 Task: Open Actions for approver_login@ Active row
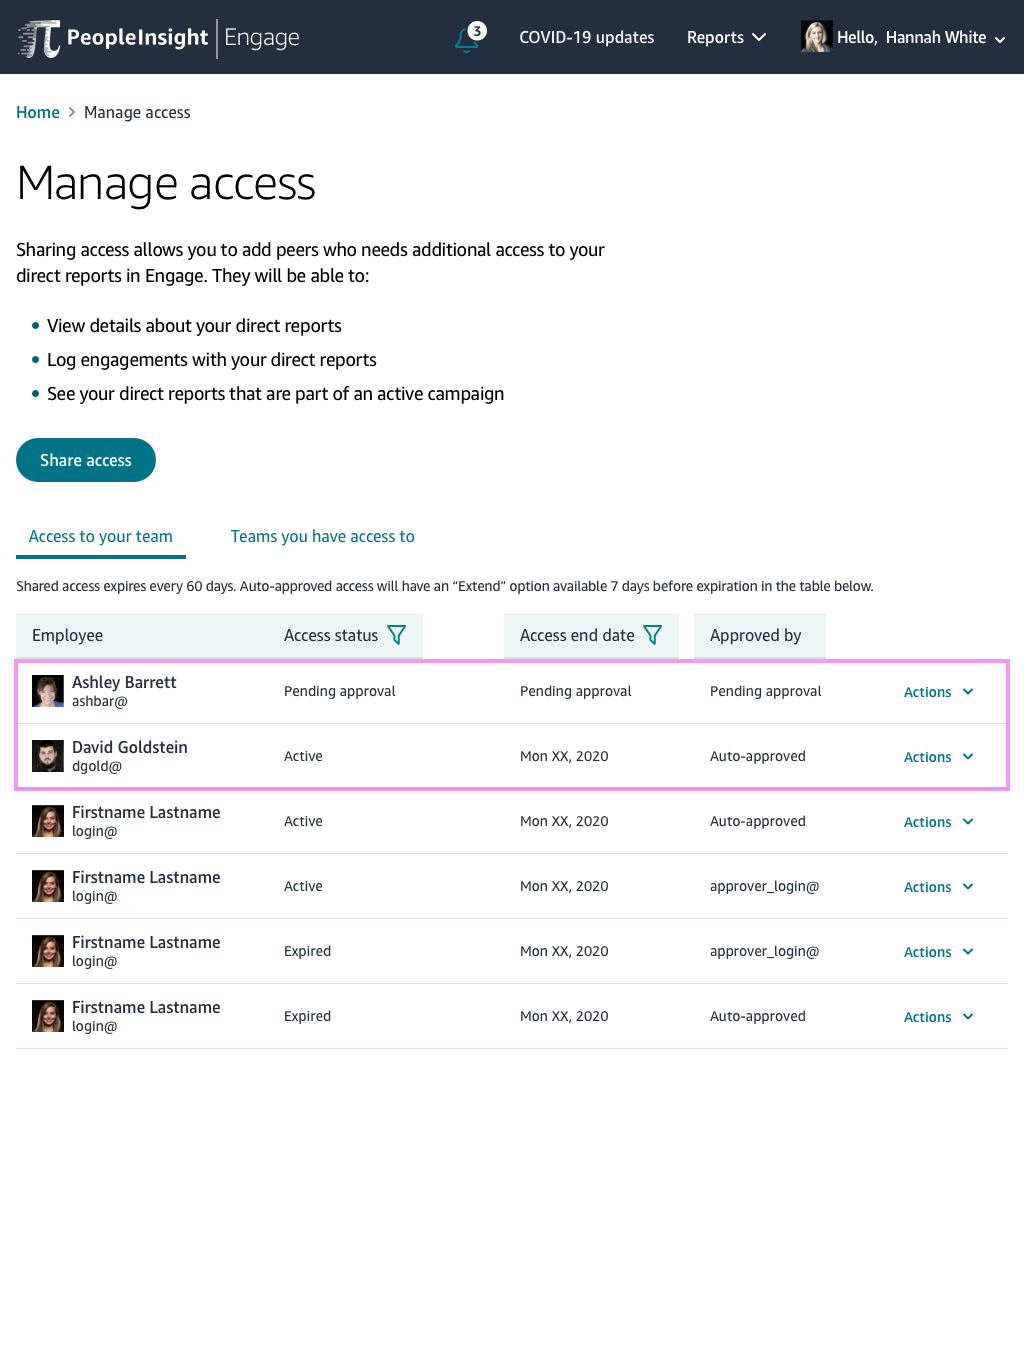tap(939, 887)
